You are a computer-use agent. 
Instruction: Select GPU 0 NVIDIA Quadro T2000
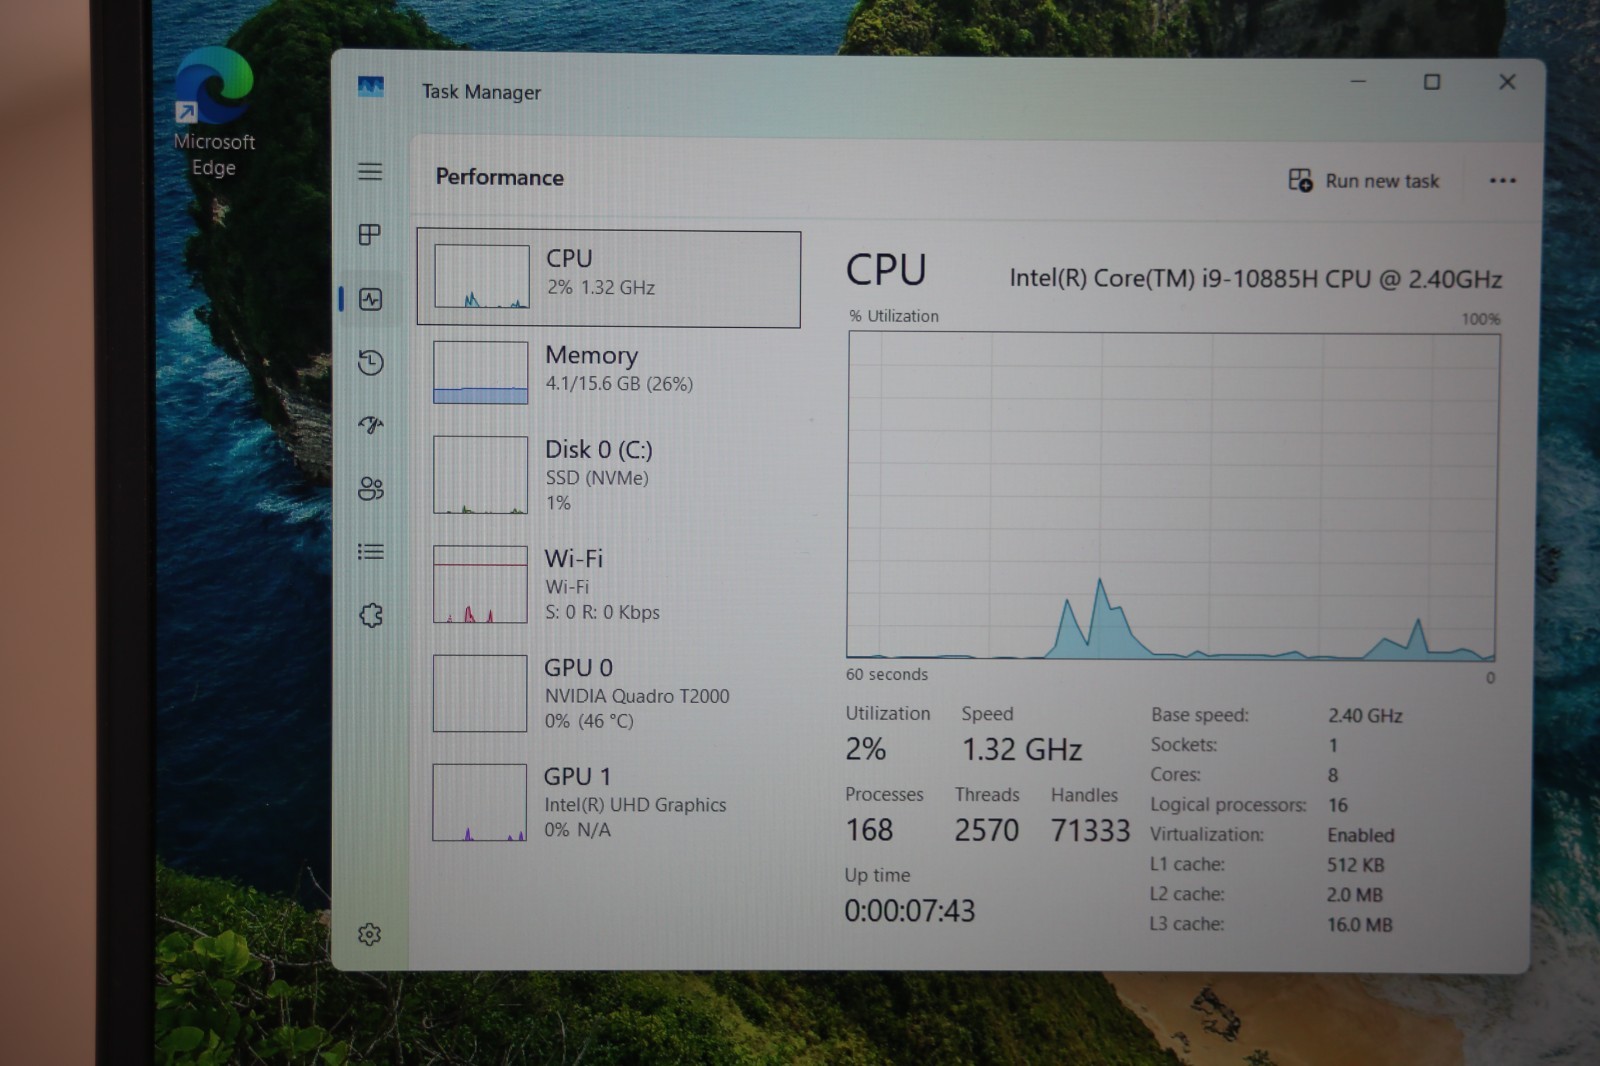608,693
